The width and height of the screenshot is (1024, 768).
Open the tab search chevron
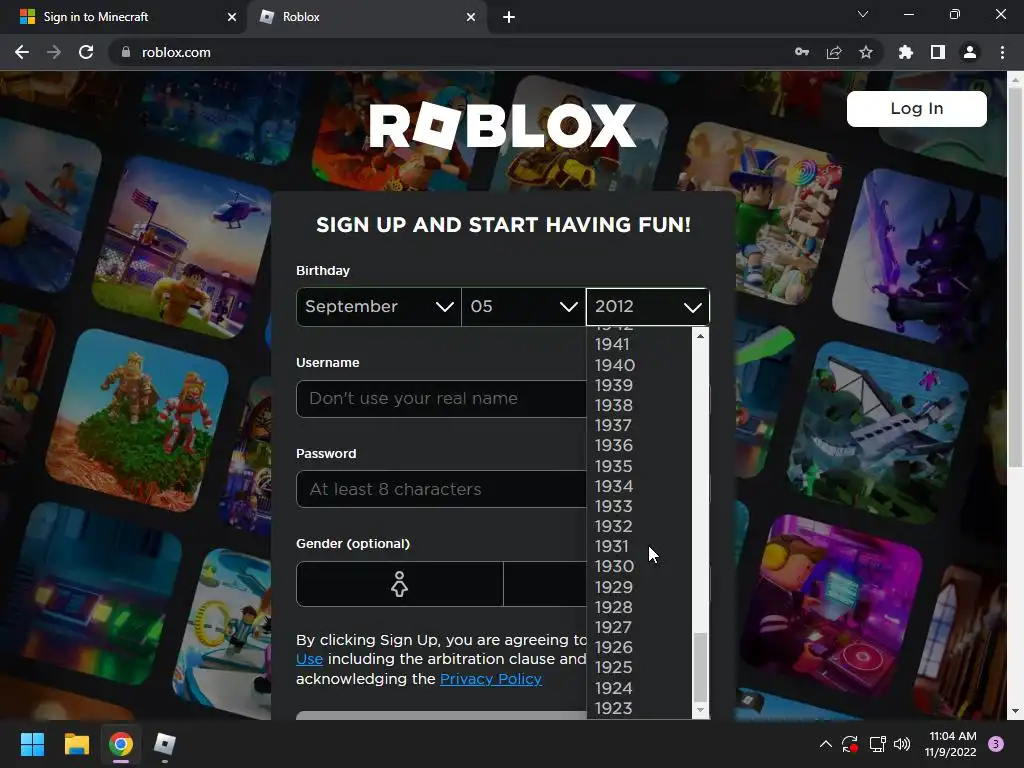863,14
